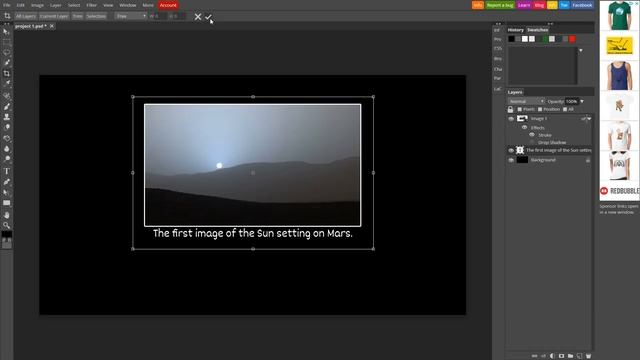Pick the red swatch in Swatches panel
Screen dimensions: 640x360
[x=572, y=39]
